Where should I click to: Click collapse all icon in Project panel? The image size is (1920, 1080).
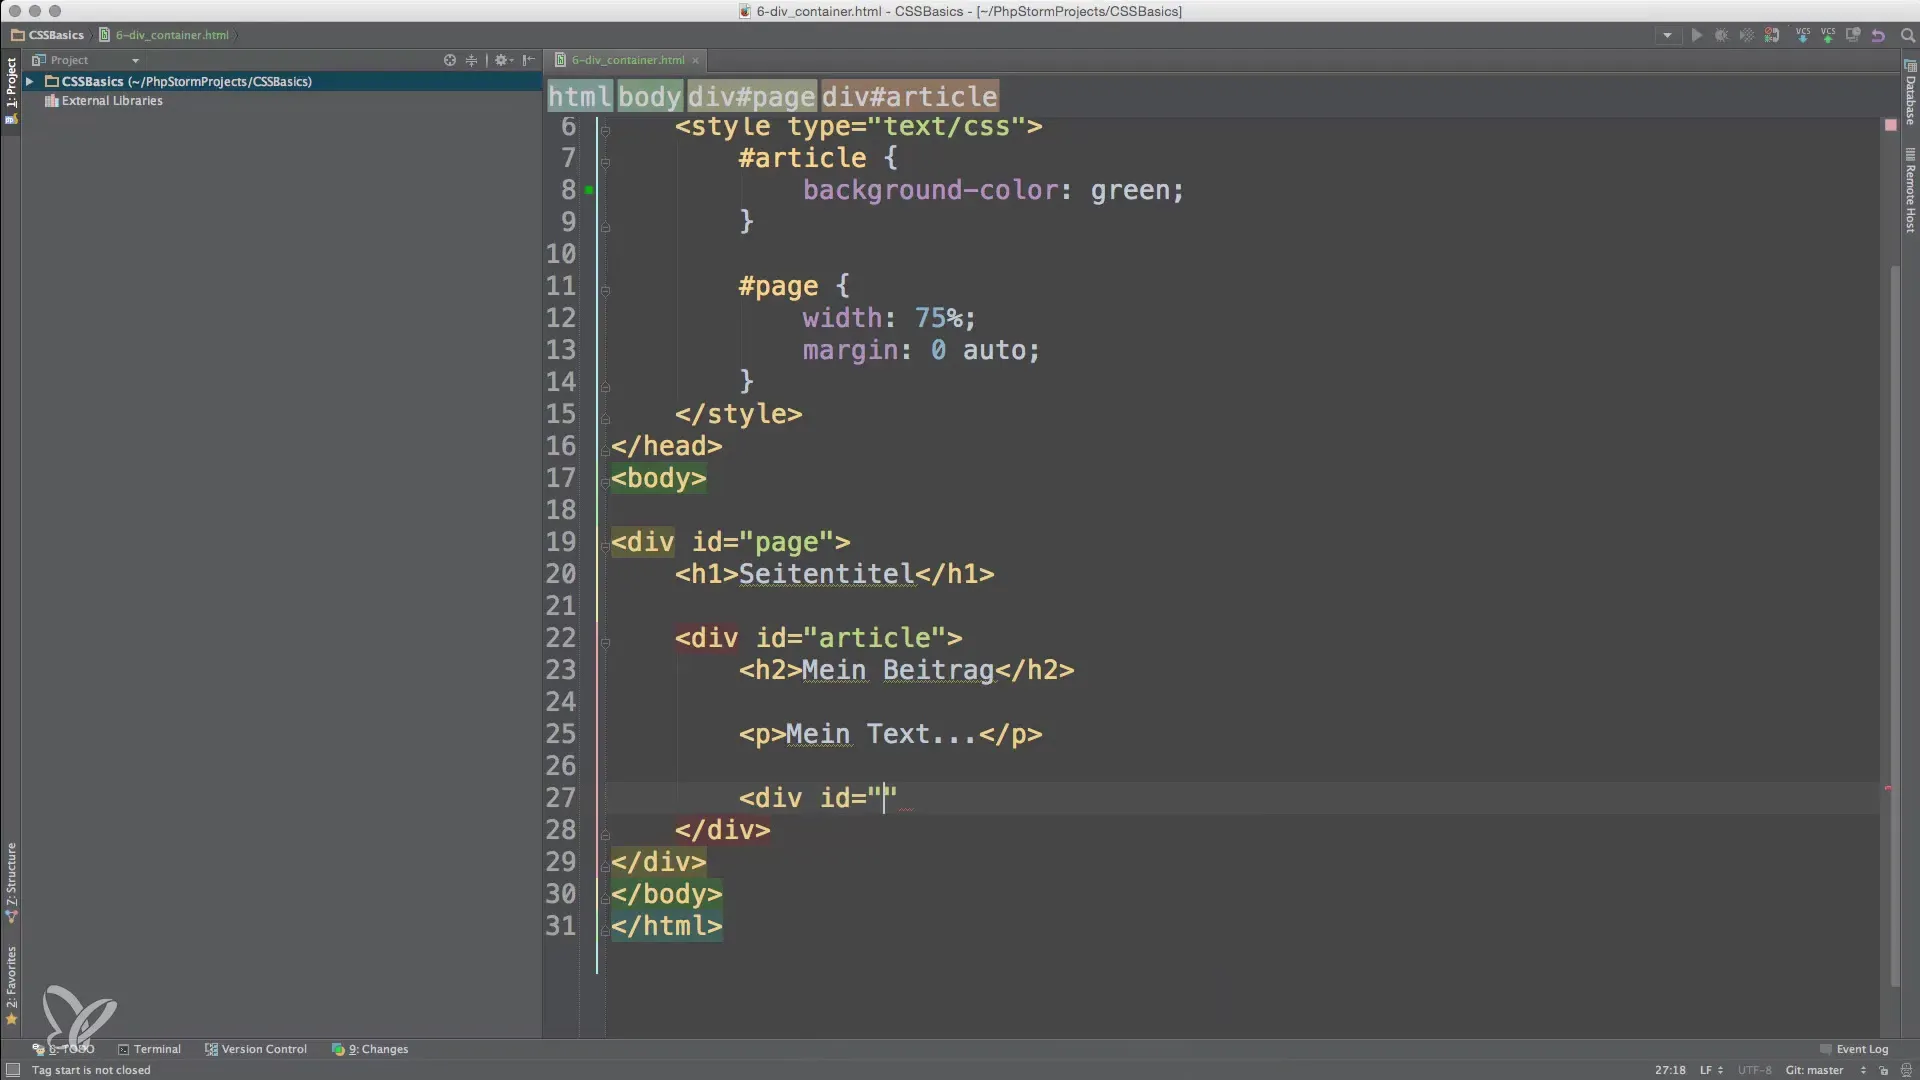(x=472, y=60)
